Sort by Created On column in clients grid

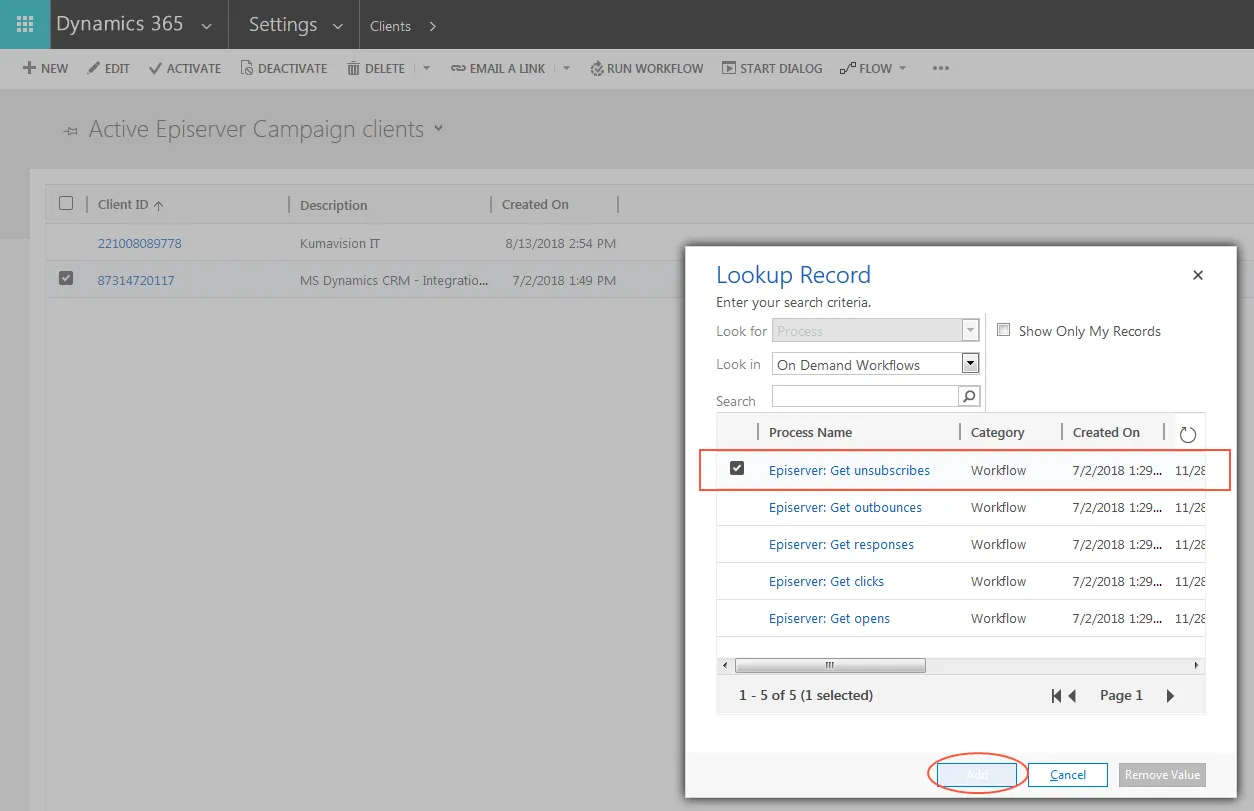point(535,204)
